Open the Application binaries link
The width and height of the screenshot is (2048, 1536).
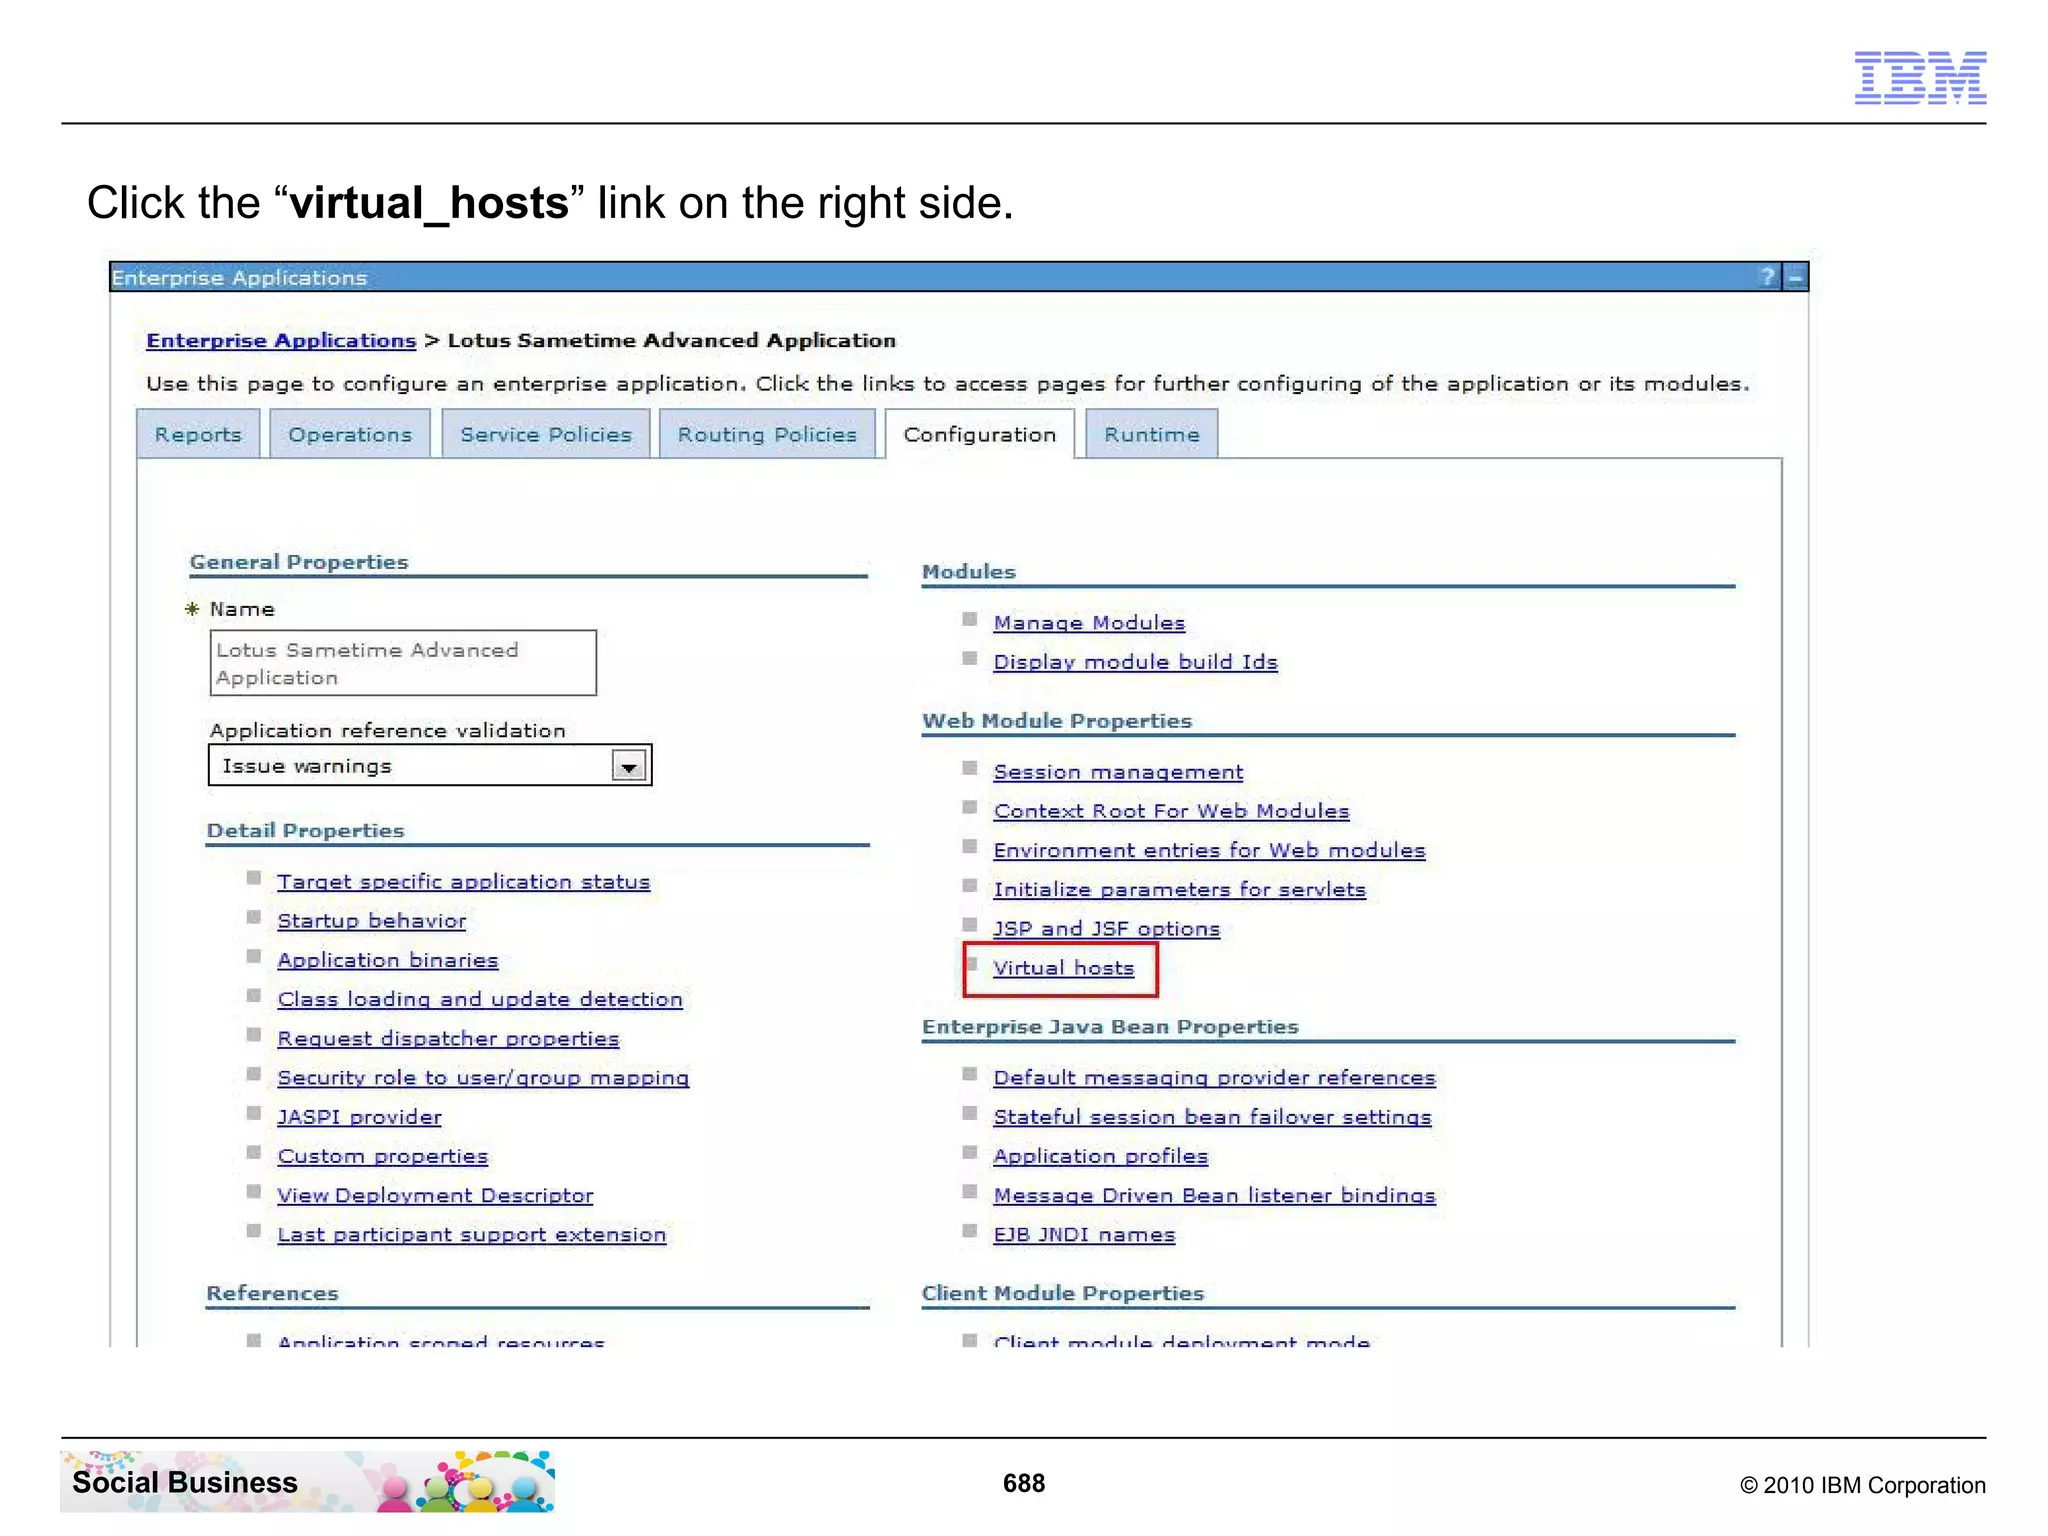(388, 960)
